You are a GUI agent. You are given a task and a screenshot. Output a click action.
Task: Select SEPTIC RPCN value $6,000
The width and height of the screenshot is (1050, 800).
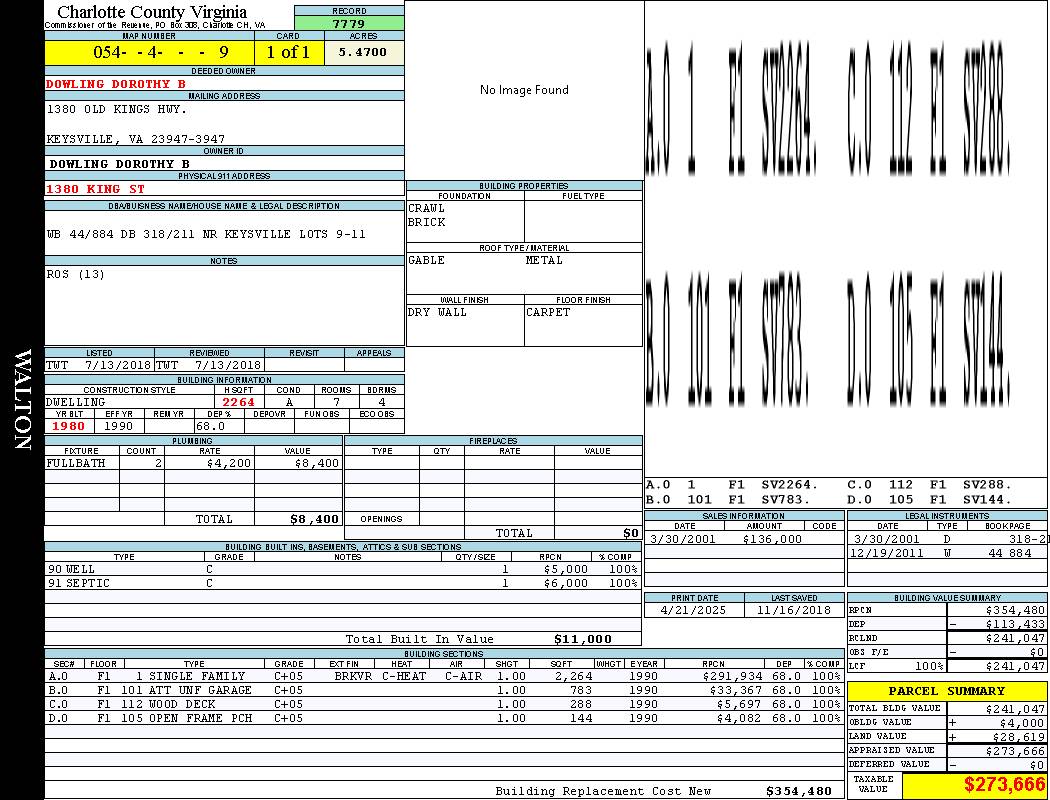566,584
